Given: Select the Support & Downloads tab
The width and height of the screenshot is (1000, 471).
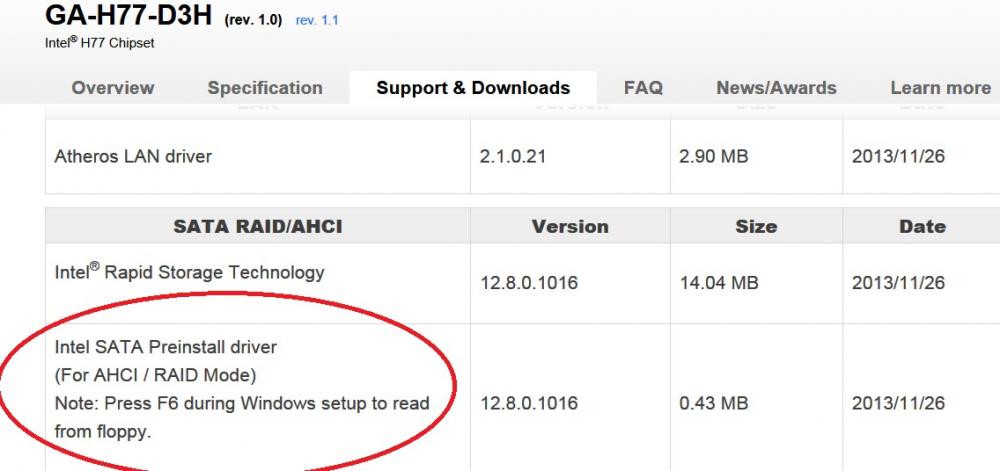Looking at the screenshot, I should click(473, 88).
